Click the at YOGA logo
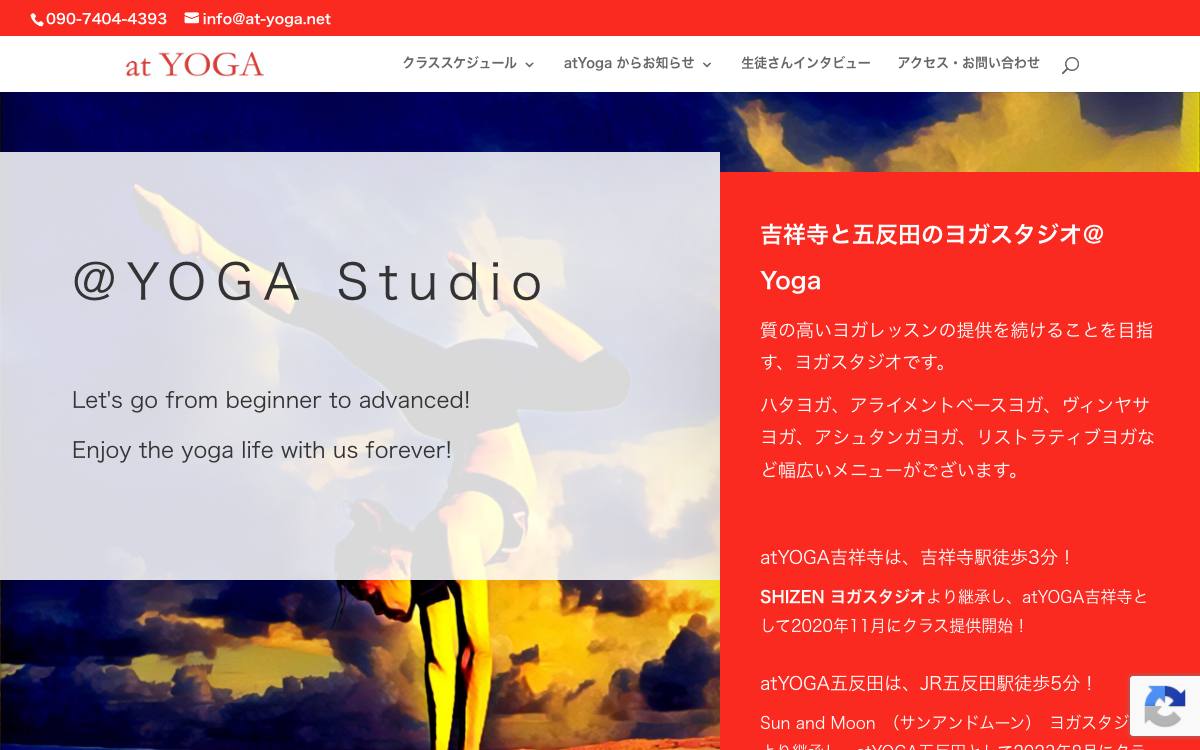1200x750 pixels. (195, 65)
